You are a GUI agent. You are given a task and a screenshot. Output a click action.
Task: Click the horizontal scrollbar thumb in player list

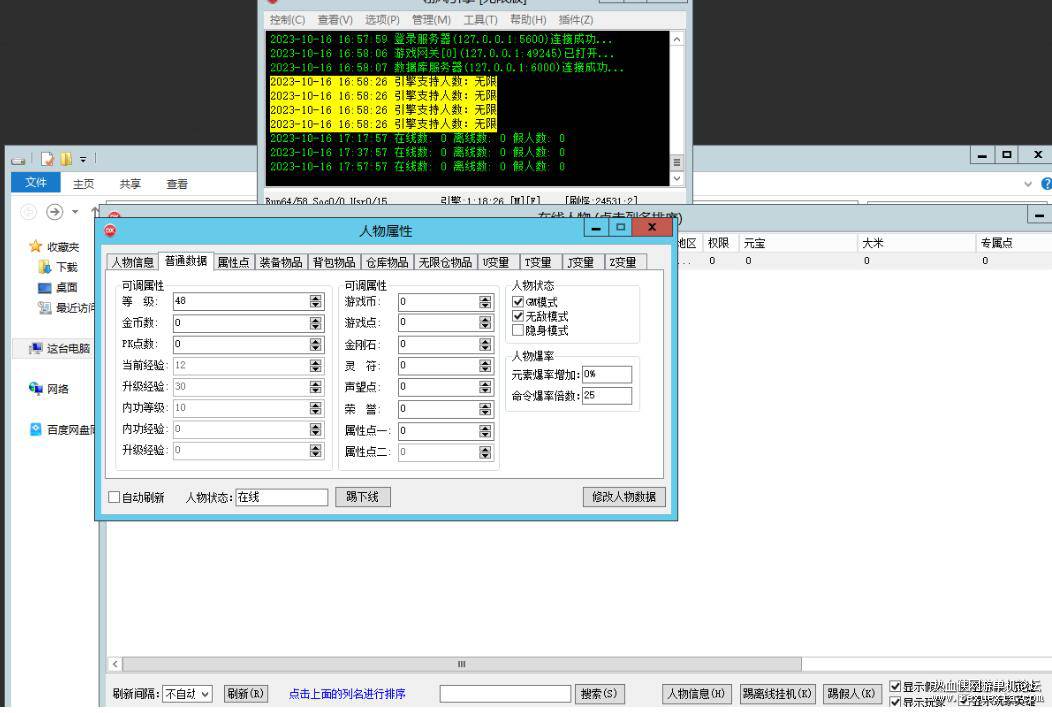click(462, 664)
